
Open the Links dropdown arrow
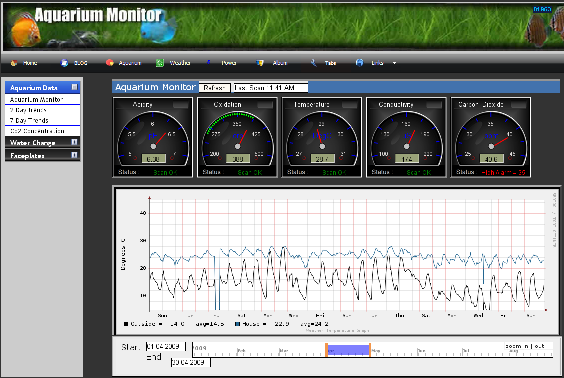[x=394, y=63]
